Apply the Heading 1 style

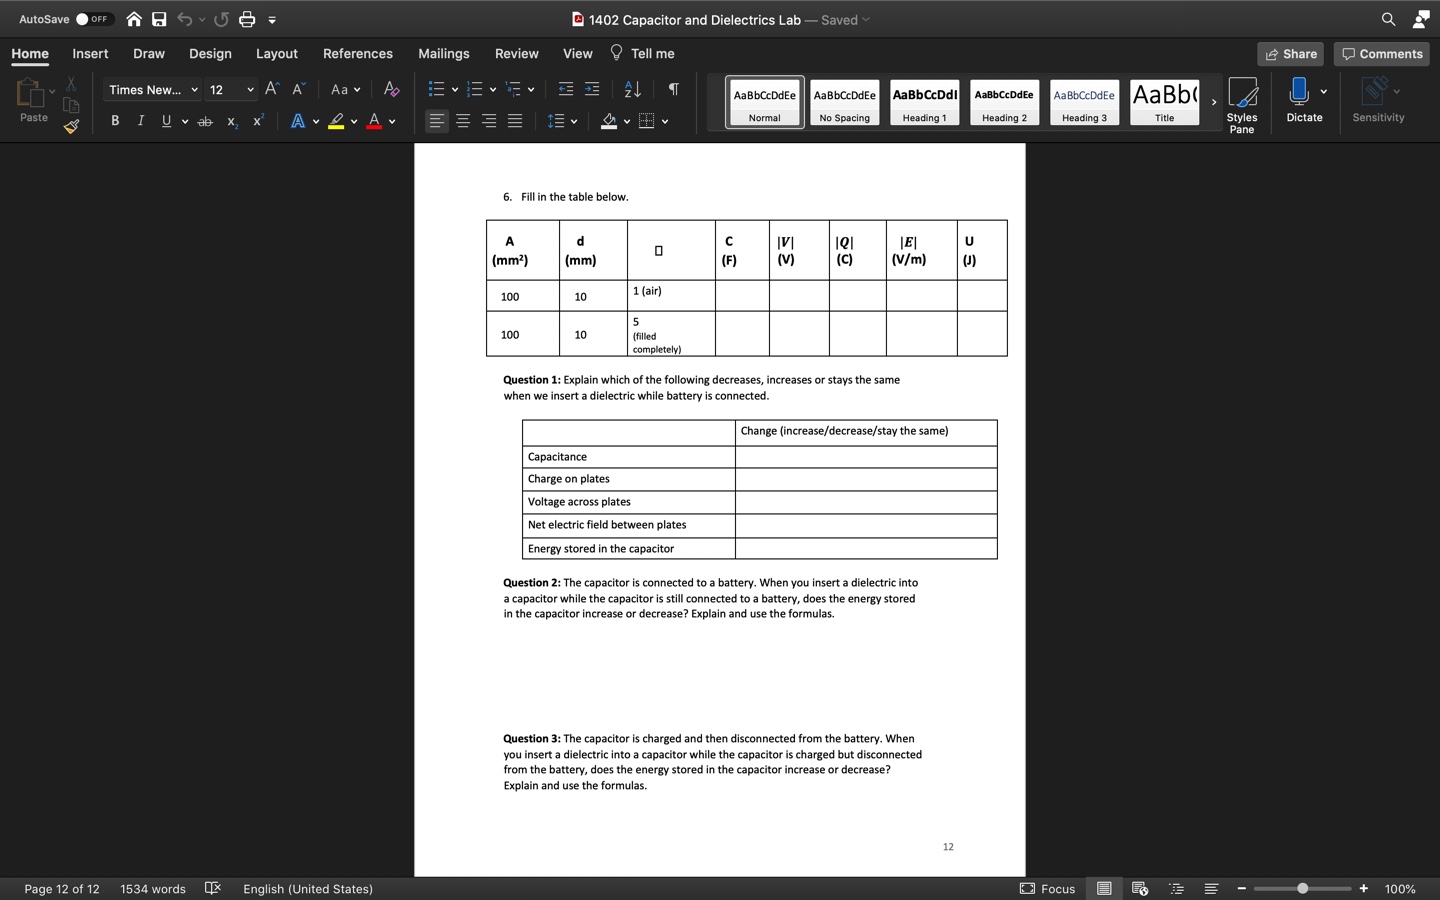925,102
